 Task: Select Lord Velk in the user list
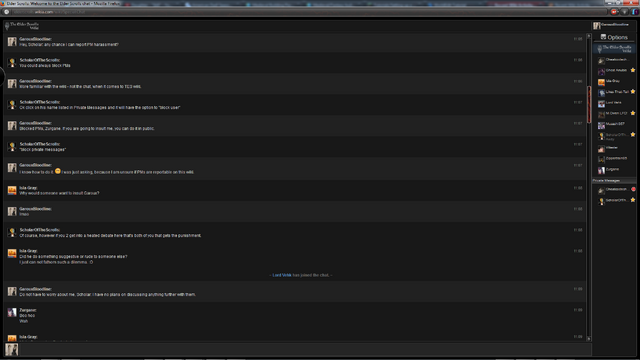pyautogui.click(x=614, y=103)
